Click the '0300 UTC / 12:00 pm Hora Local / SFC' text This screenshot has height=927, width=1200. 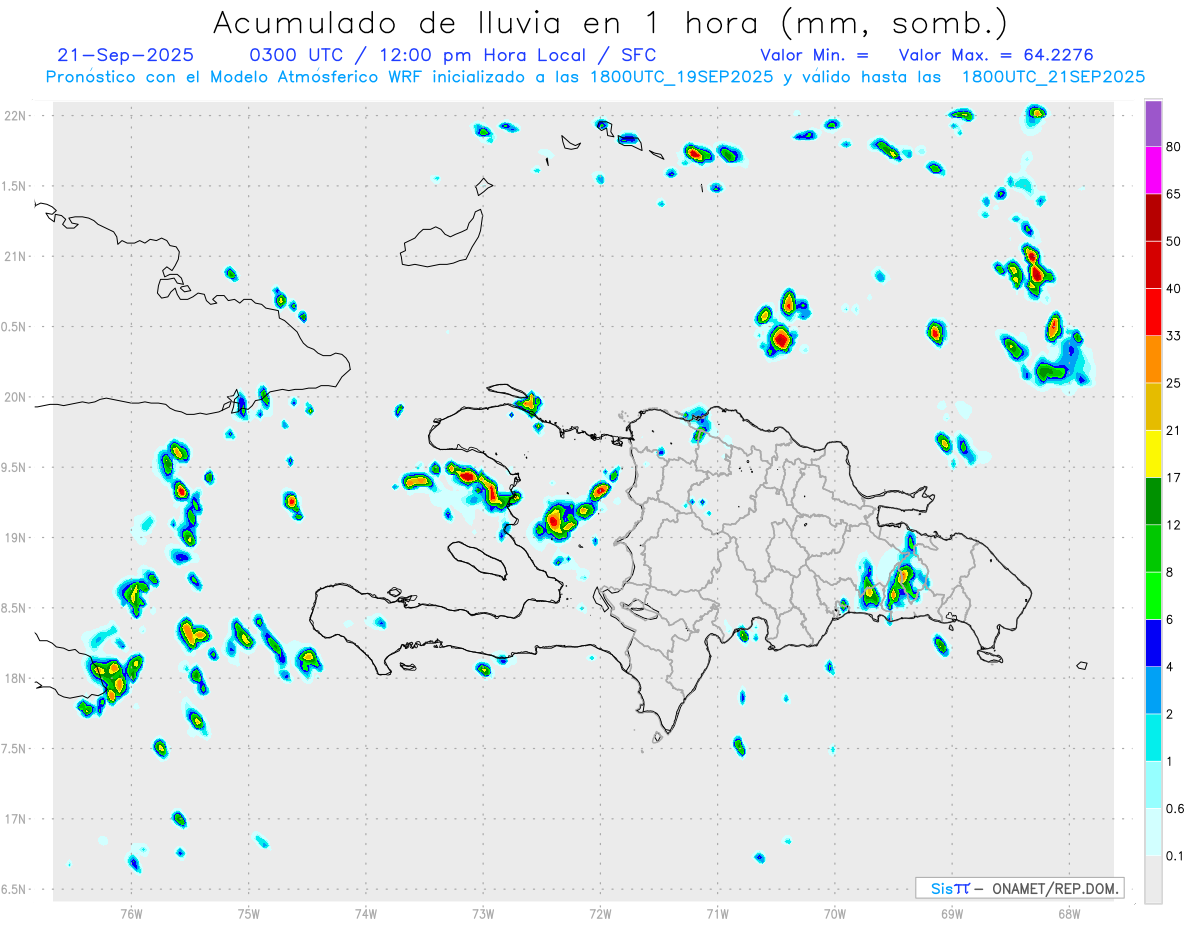(452, 55)
